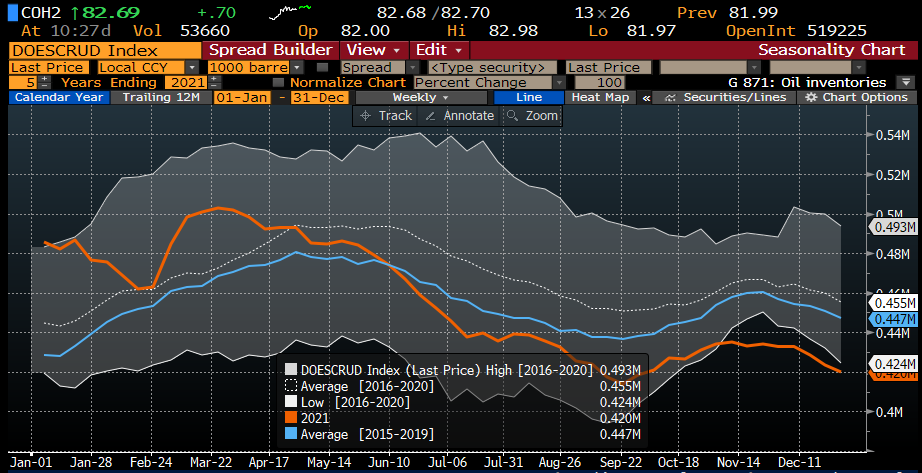This screenshot has width=922, height=473.
Task: Click the 31-Dec end date field
Action: (x=319, y=98)
